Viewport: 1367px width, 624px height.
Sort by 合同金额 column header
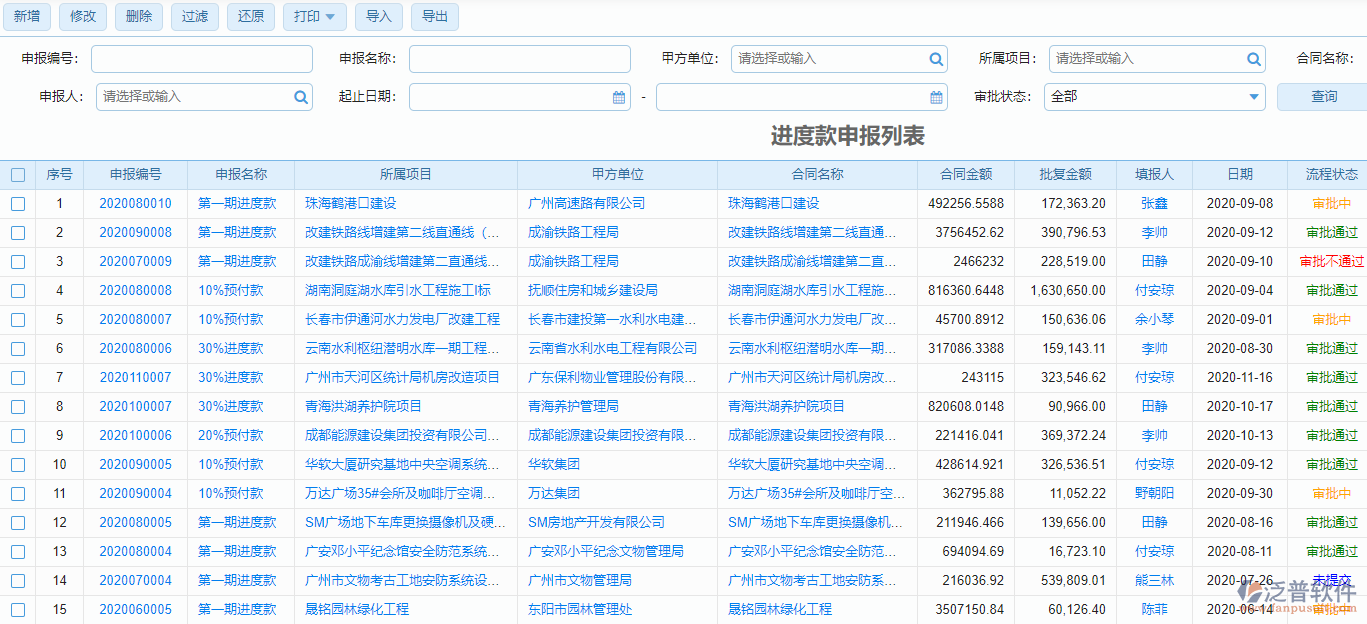[966, 175]
